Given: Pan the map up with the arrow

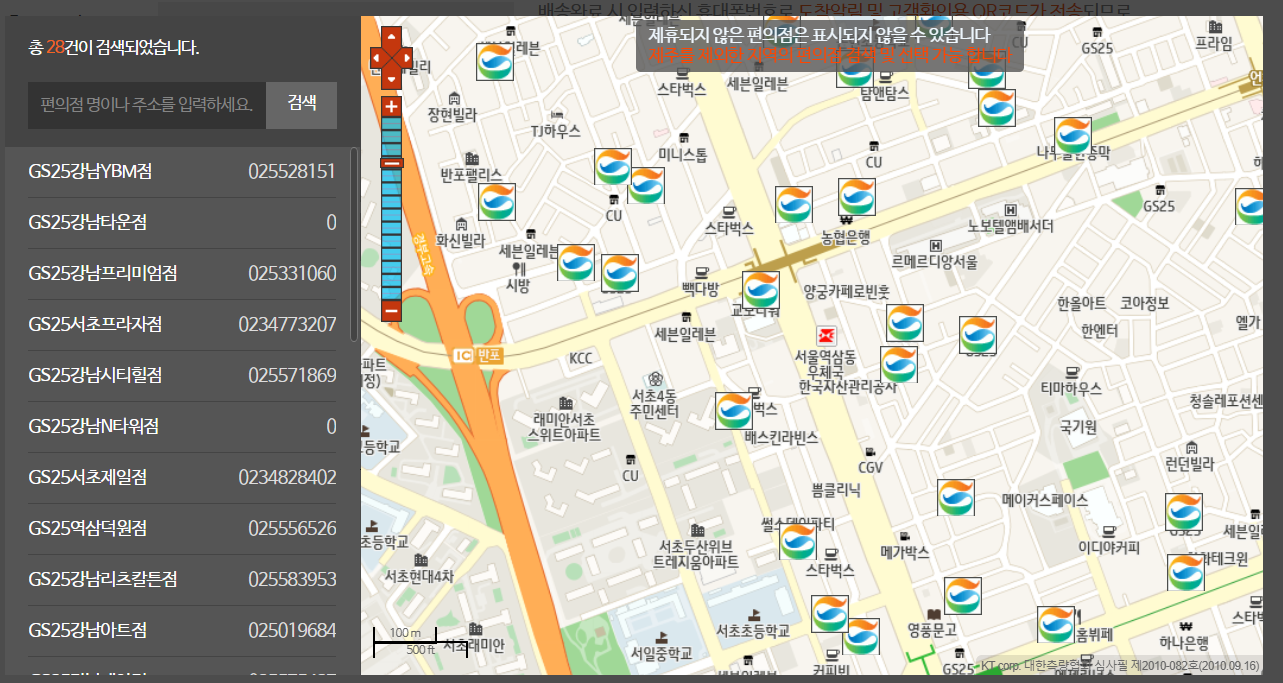Looking at the screenshot, I should 391,38.
